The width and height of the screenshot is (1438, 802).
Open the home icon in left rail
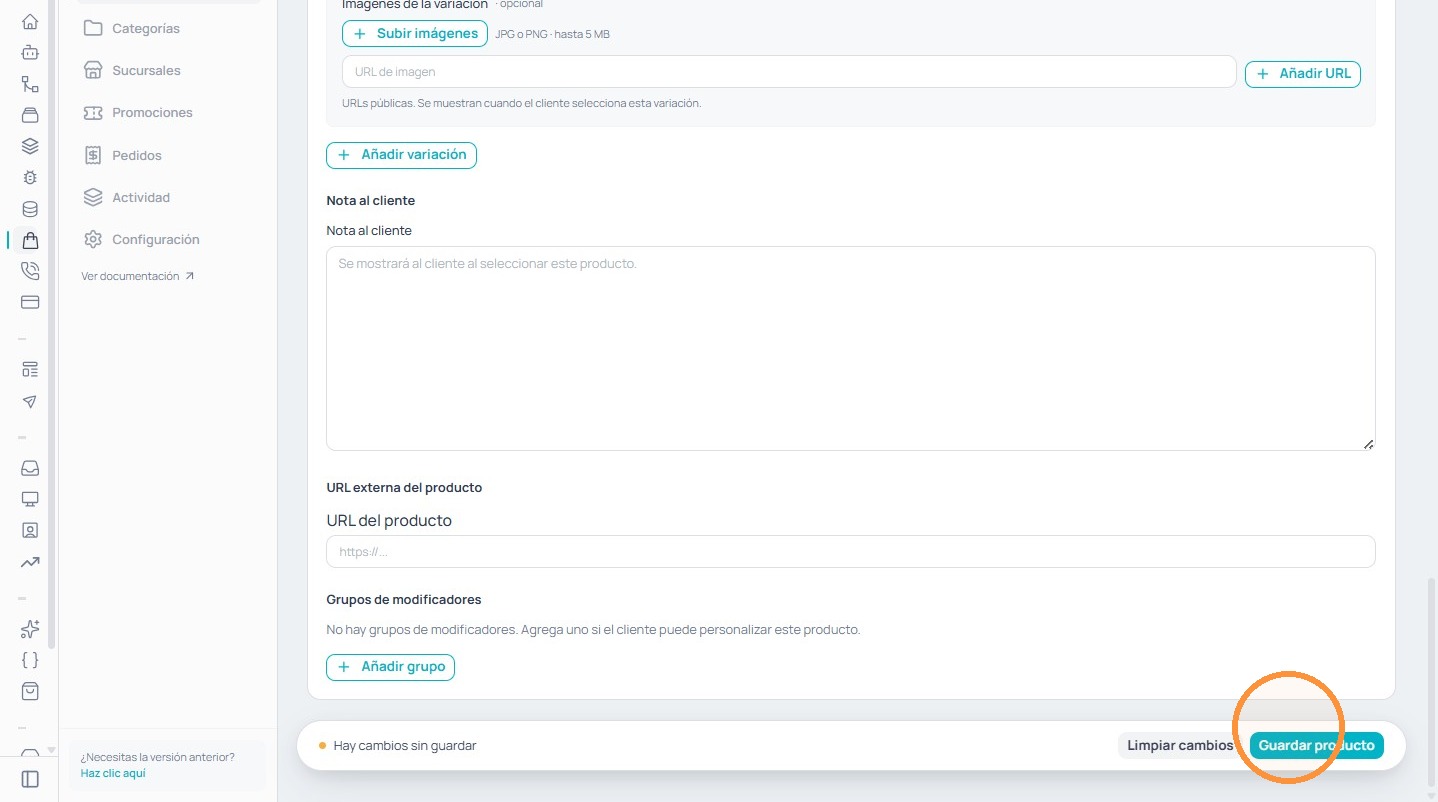(30, 21)
